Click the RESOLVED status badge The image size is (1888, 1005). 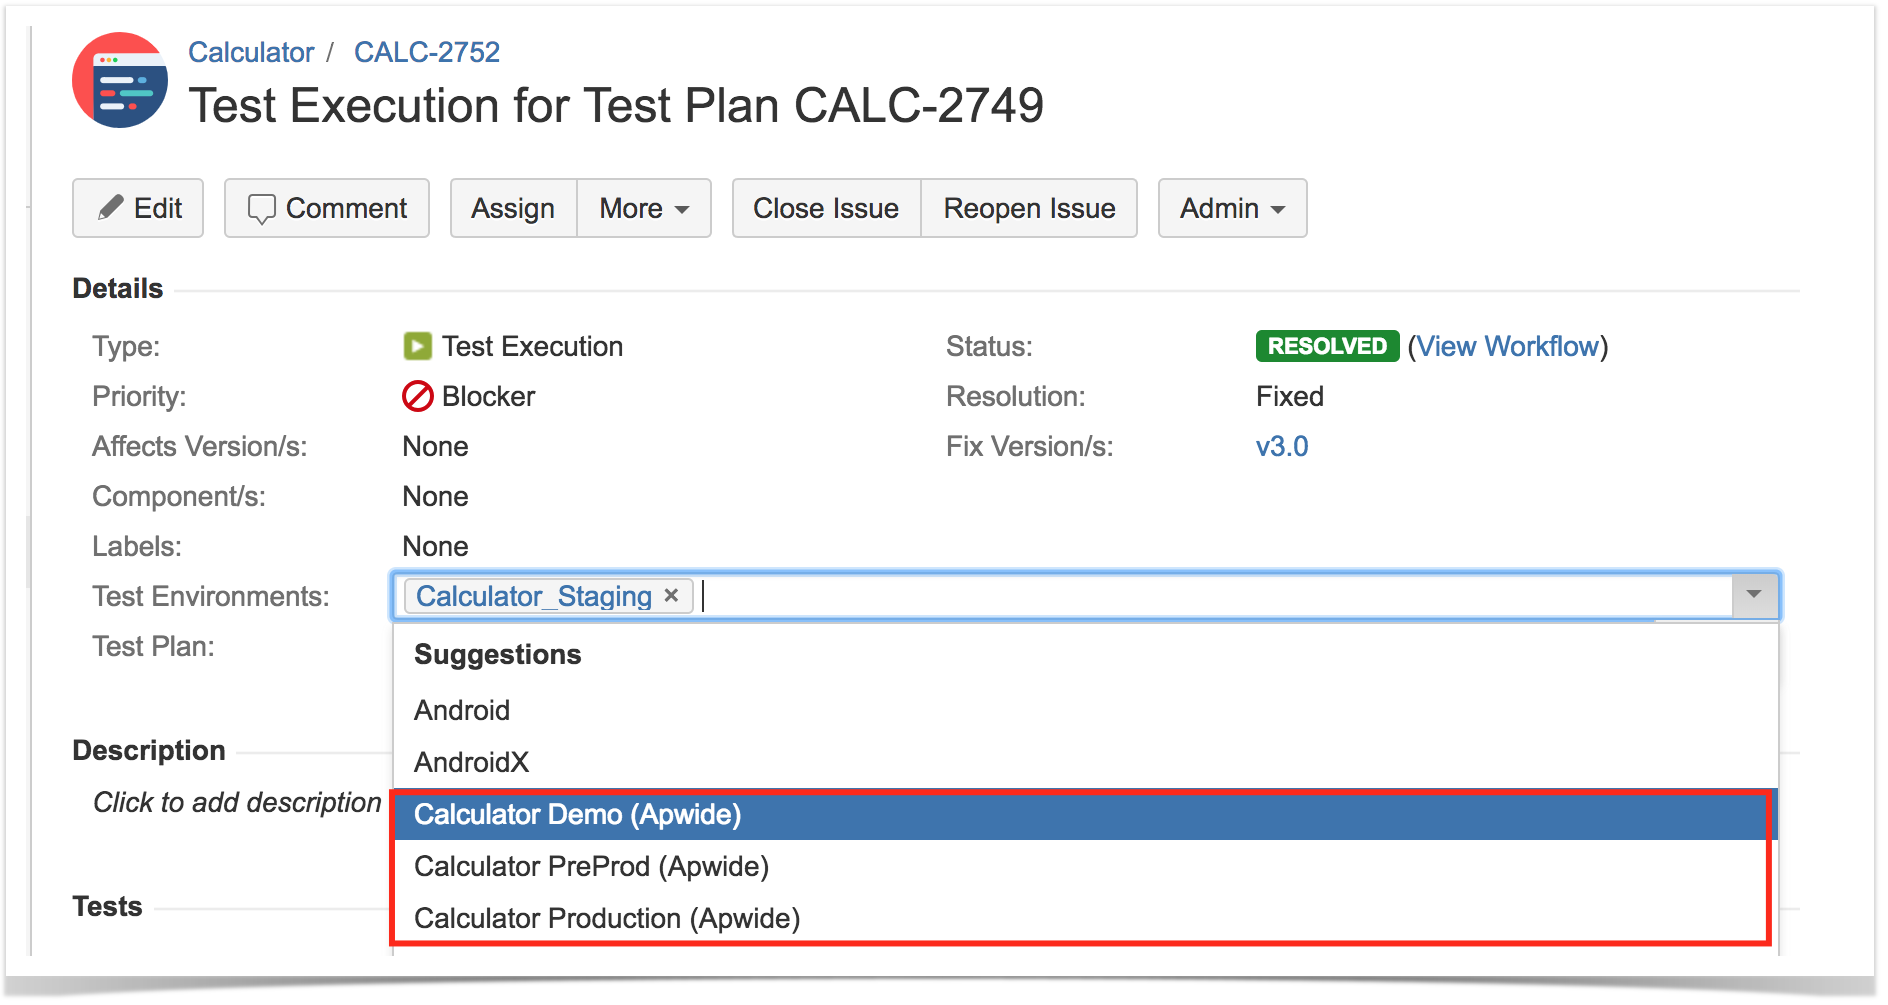[x=1327, y=346]
